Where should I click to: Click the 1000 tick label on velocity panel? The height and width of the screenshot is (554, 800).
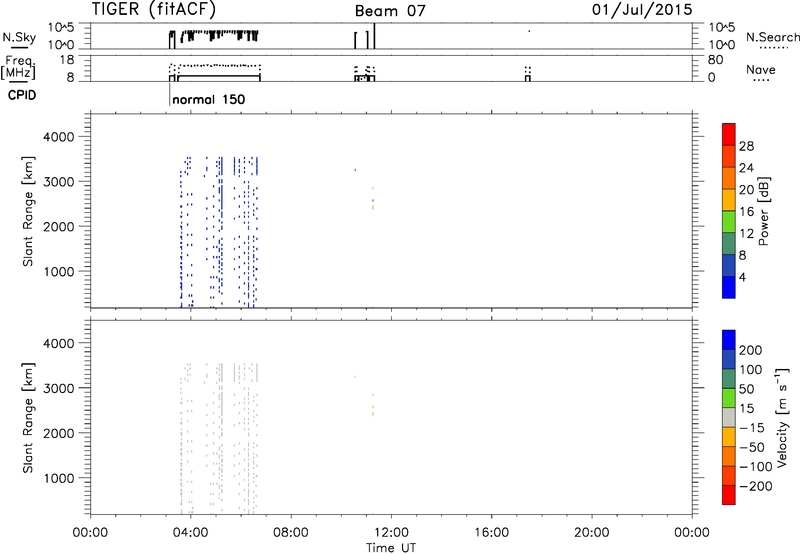[x=59, y=478]
